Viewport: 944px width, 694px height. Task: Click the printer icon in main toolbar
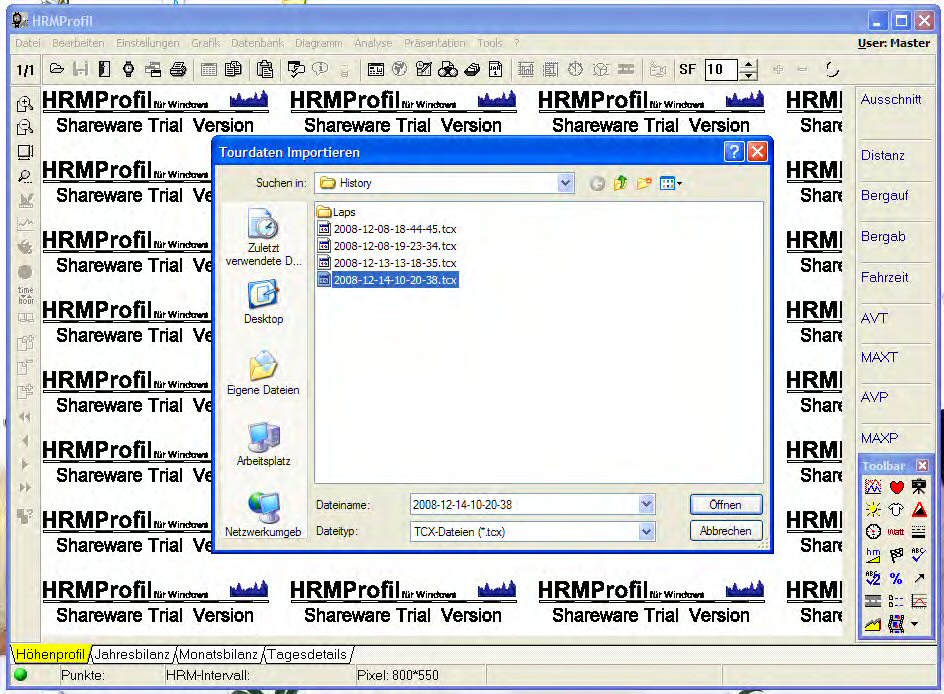click(x=178, y=69)
